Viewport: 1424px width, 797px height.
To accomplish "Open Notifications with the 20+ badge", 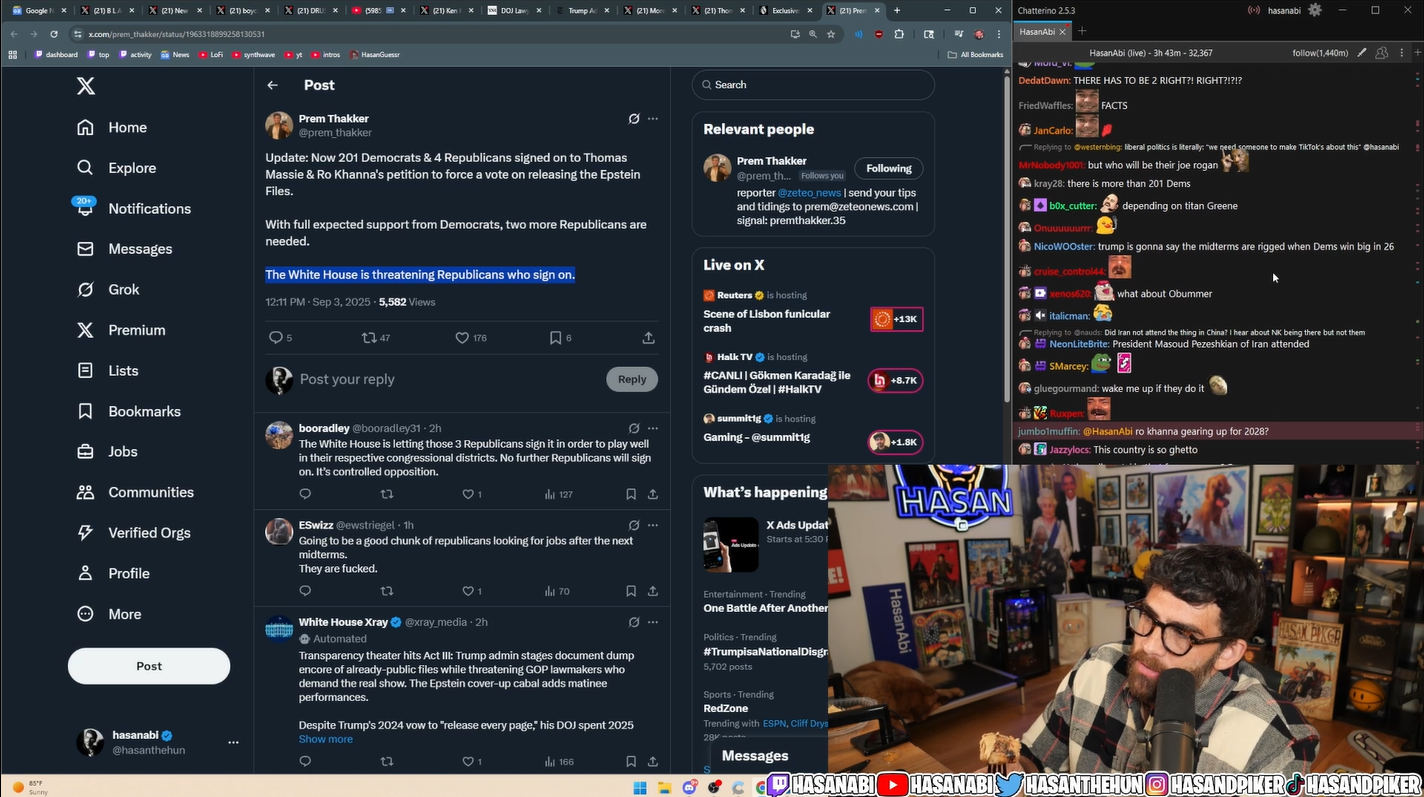I will tap(133, 208).
